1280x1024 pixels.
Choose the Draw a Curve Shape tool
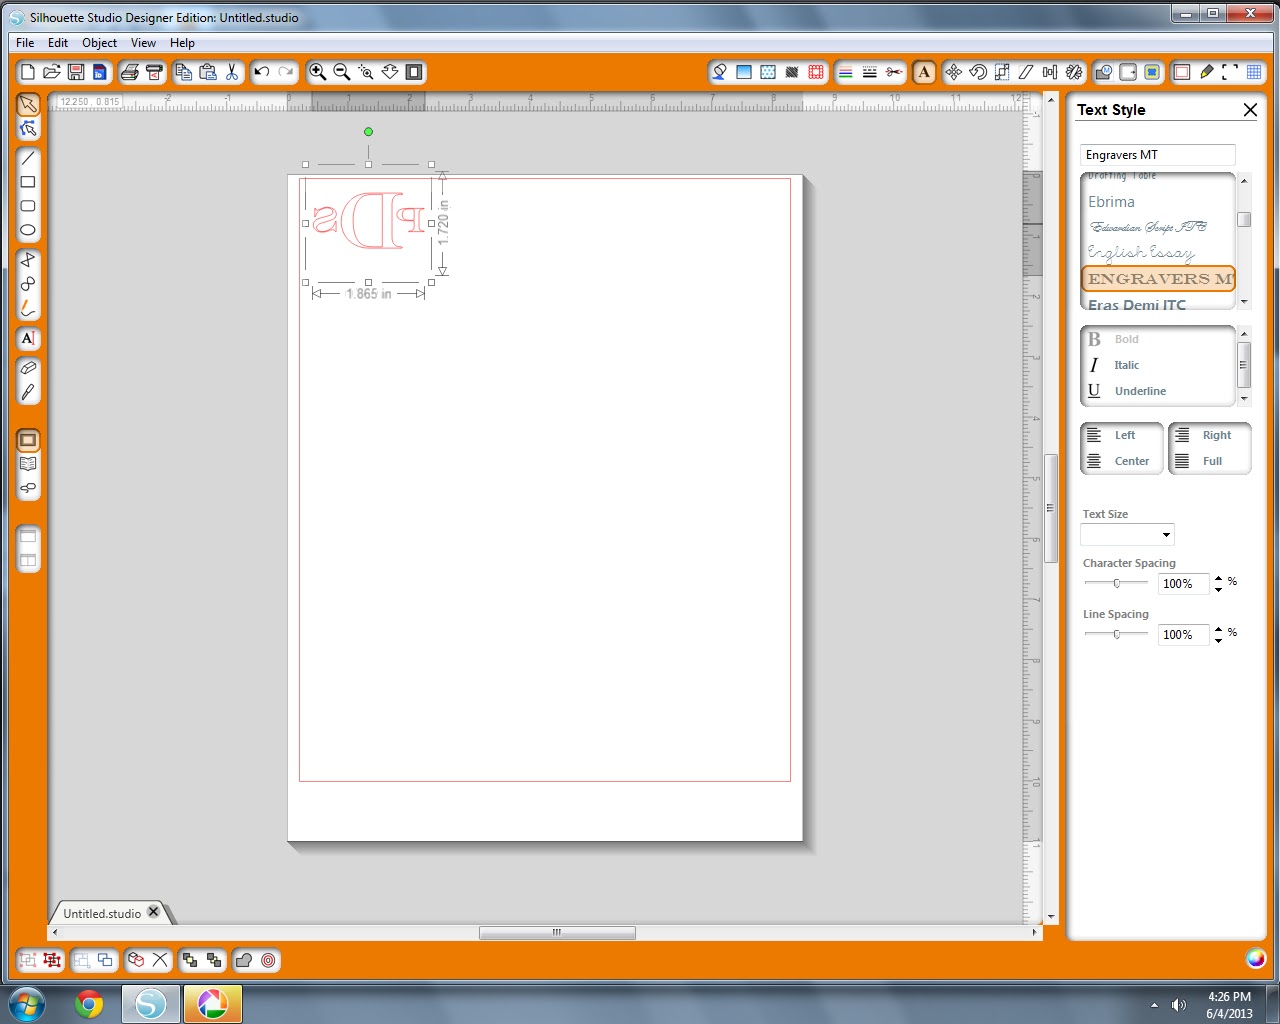point(28,284)
